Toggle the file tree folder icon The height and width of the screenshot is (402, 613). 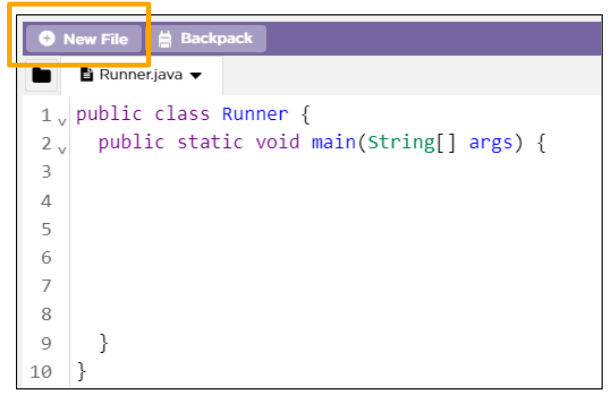coord(41,75)
